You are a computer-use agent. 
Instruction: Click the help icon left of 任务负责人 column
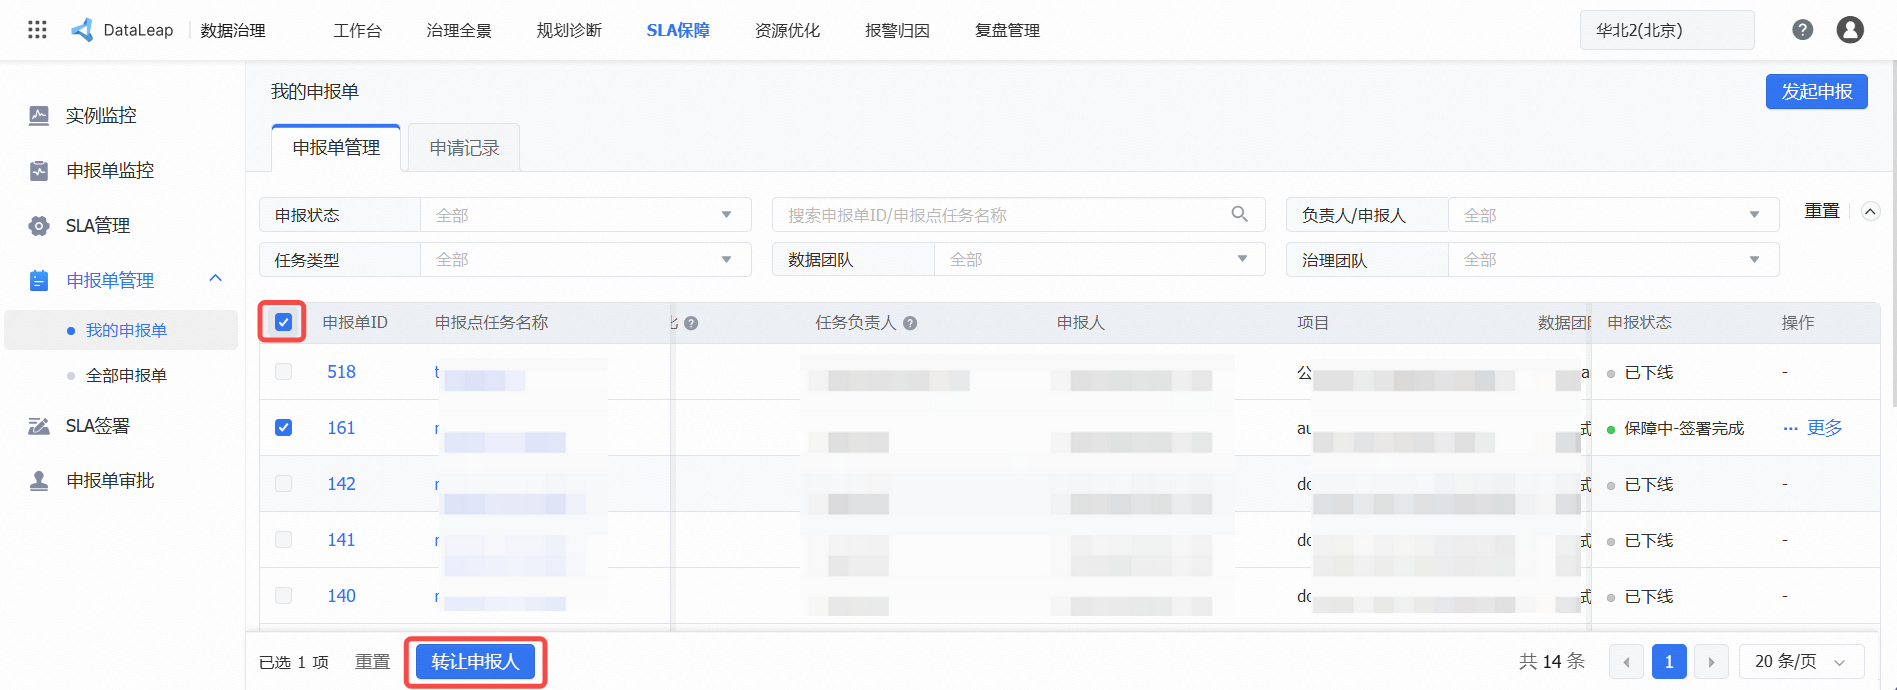point(691,323)
